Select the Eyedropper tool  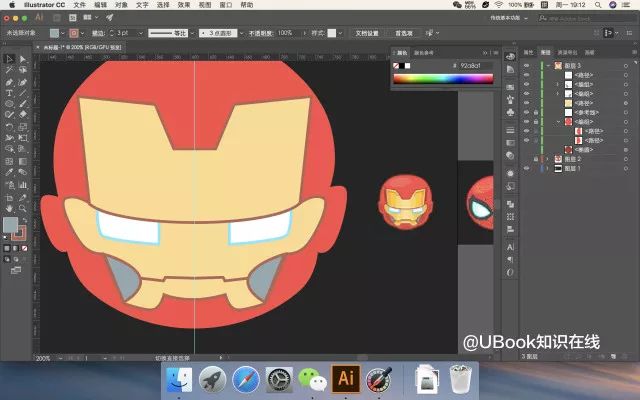click(9, 173)
